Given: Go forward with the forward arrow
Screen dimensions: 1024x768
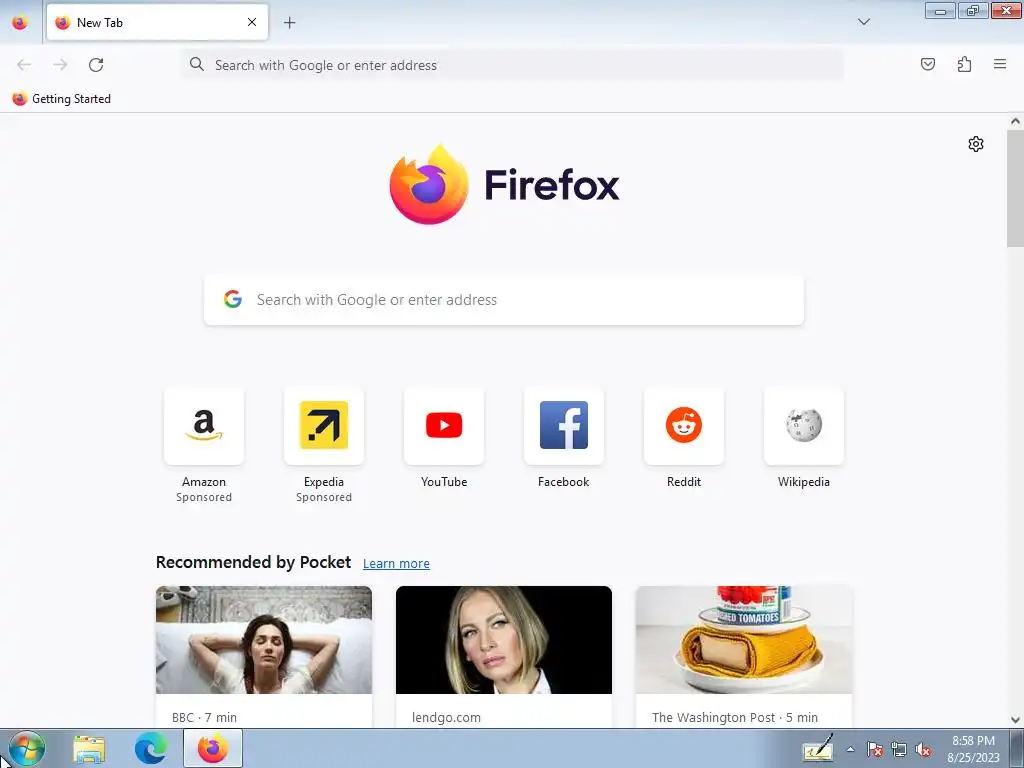Looking at the screenshot, I should tap(60, 65).
